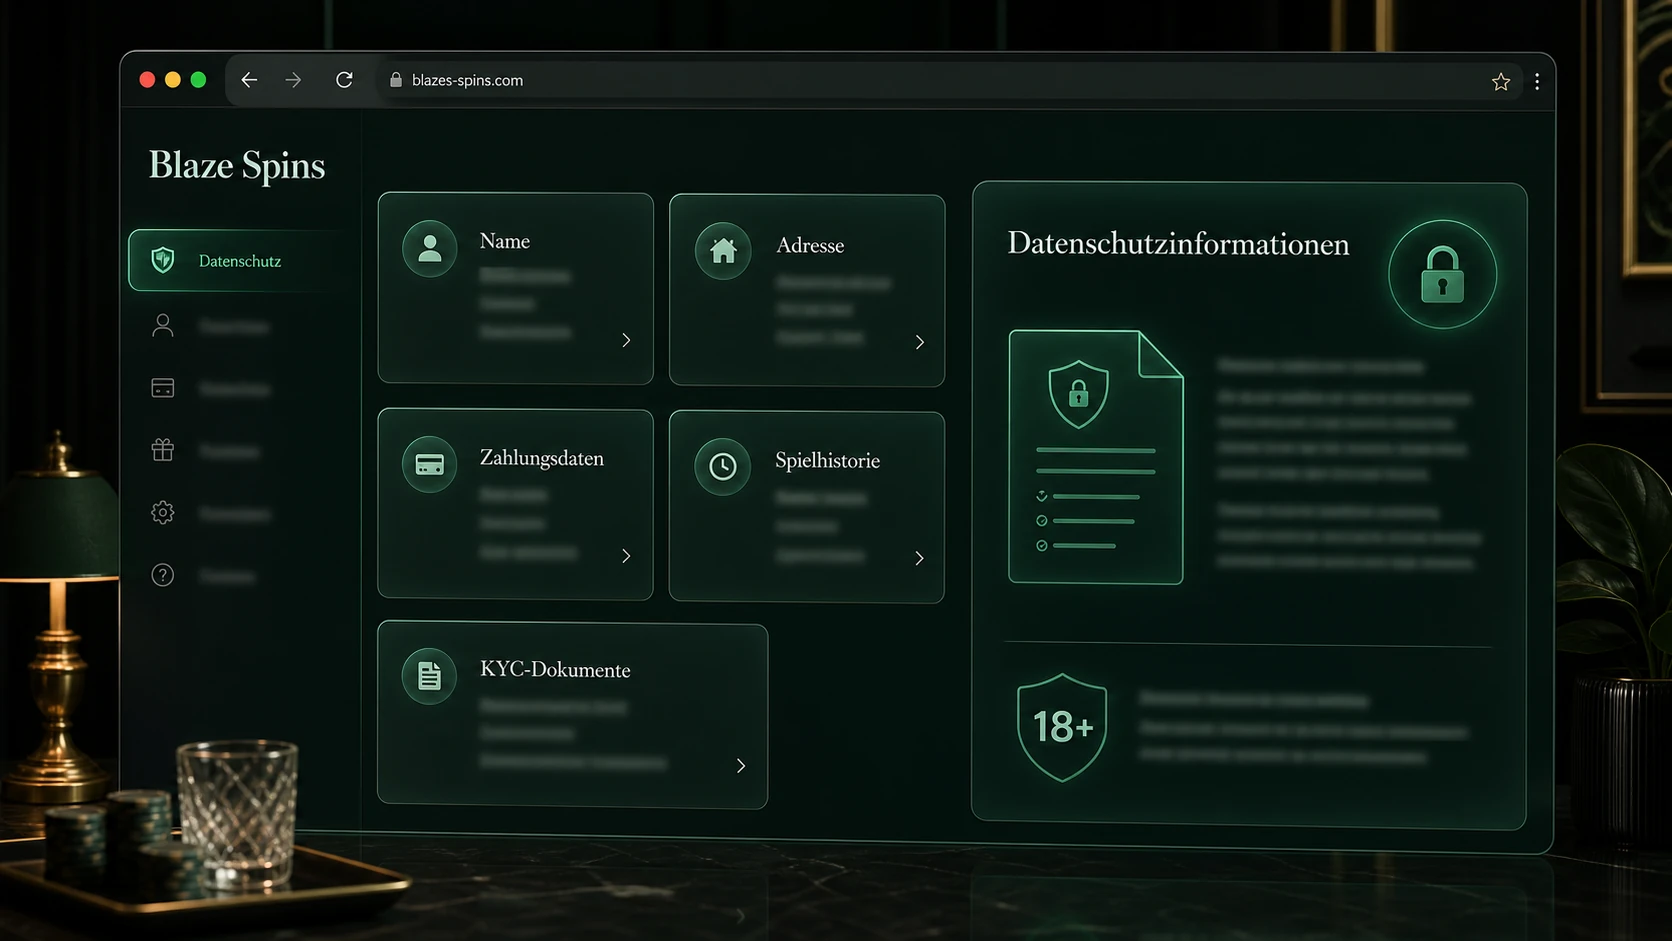
Task: Open the user profile sidebar icon
Action: point(163,325)
